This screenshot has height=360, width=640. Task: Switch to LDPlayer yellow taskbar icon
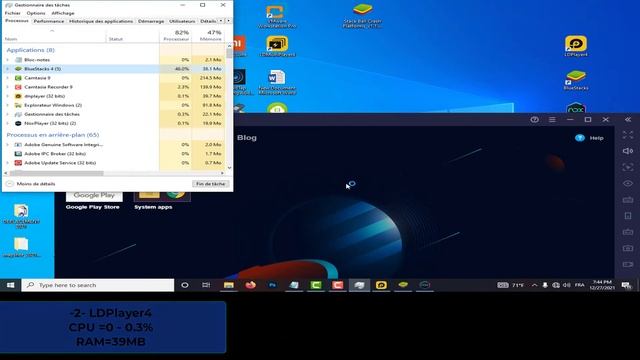[x=381, y=285]
